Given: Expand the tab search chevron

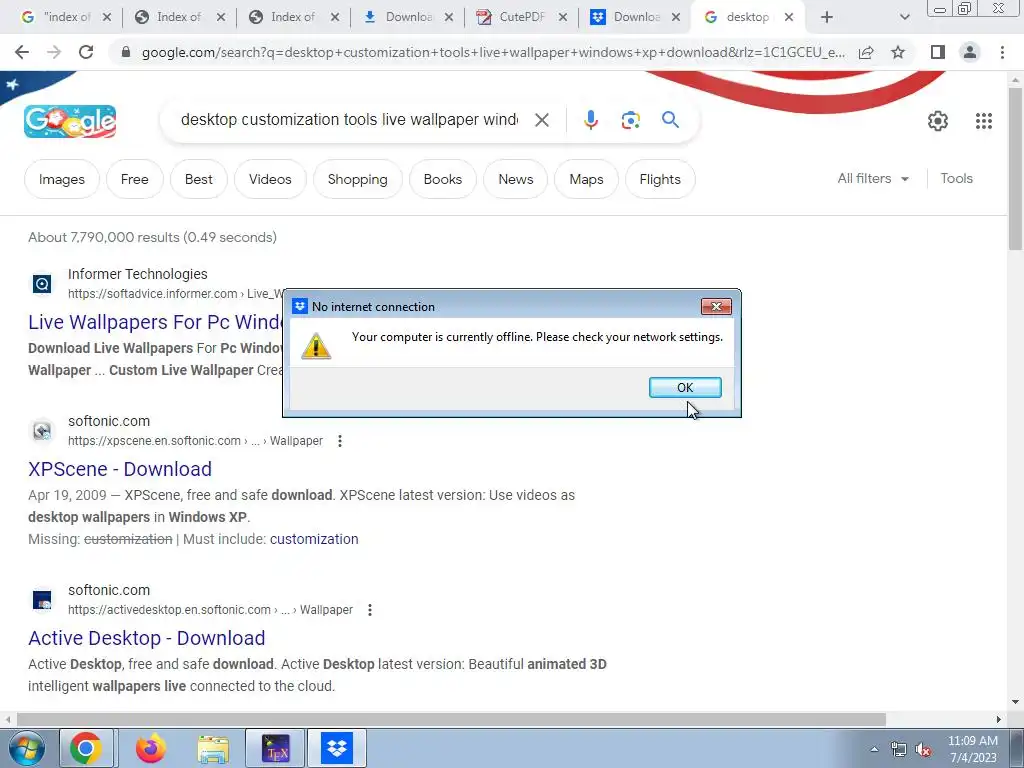Looking at the screenshot, I should [x=904, y=17].
